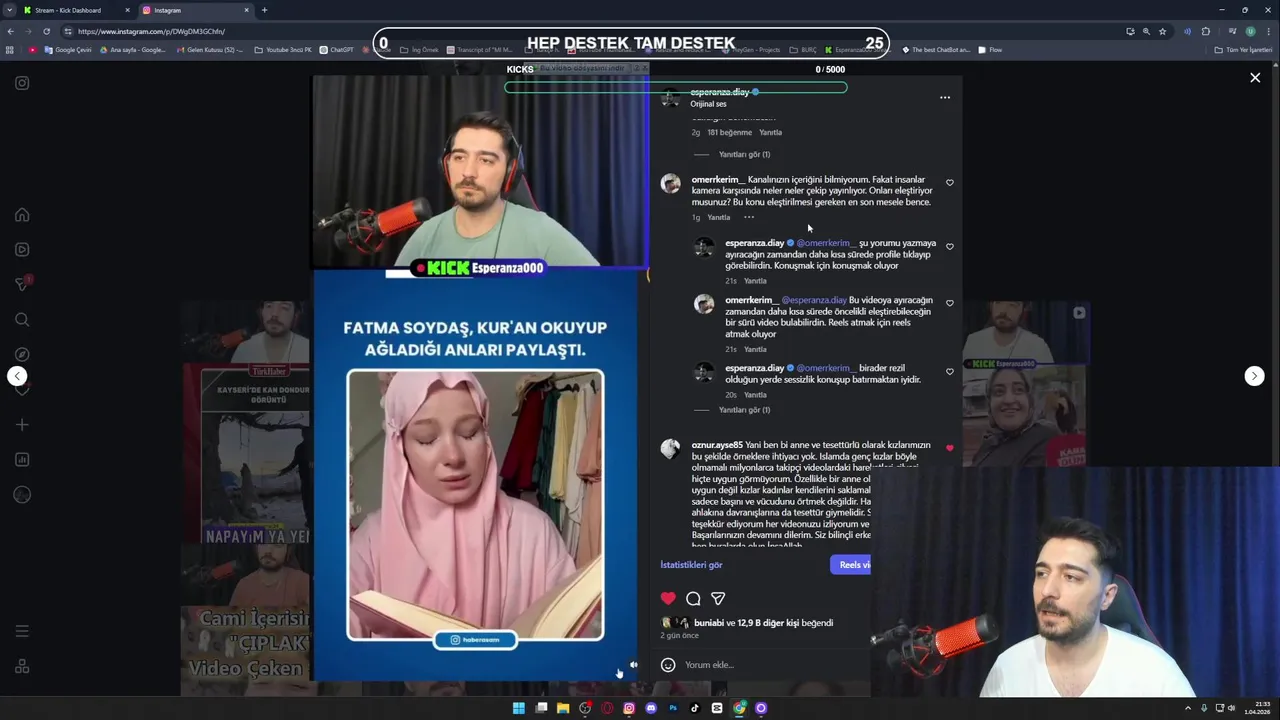Open Instagram Home from the sidebar
The image size is (1280, 720).
pyautogui.click(x=22, y=215)
